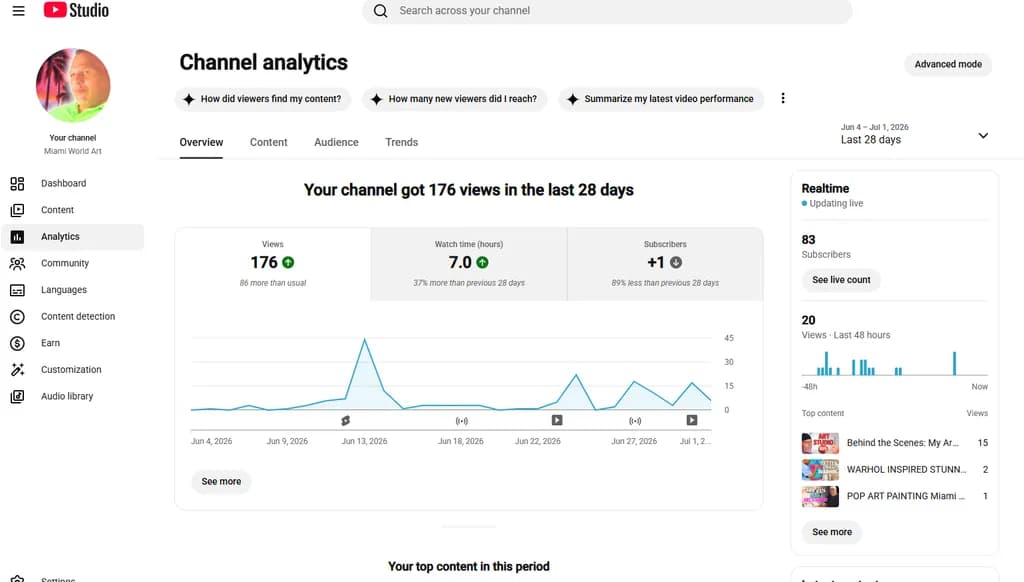
Task: Click the search across your channel field
Action: click(x=607, y=11)
